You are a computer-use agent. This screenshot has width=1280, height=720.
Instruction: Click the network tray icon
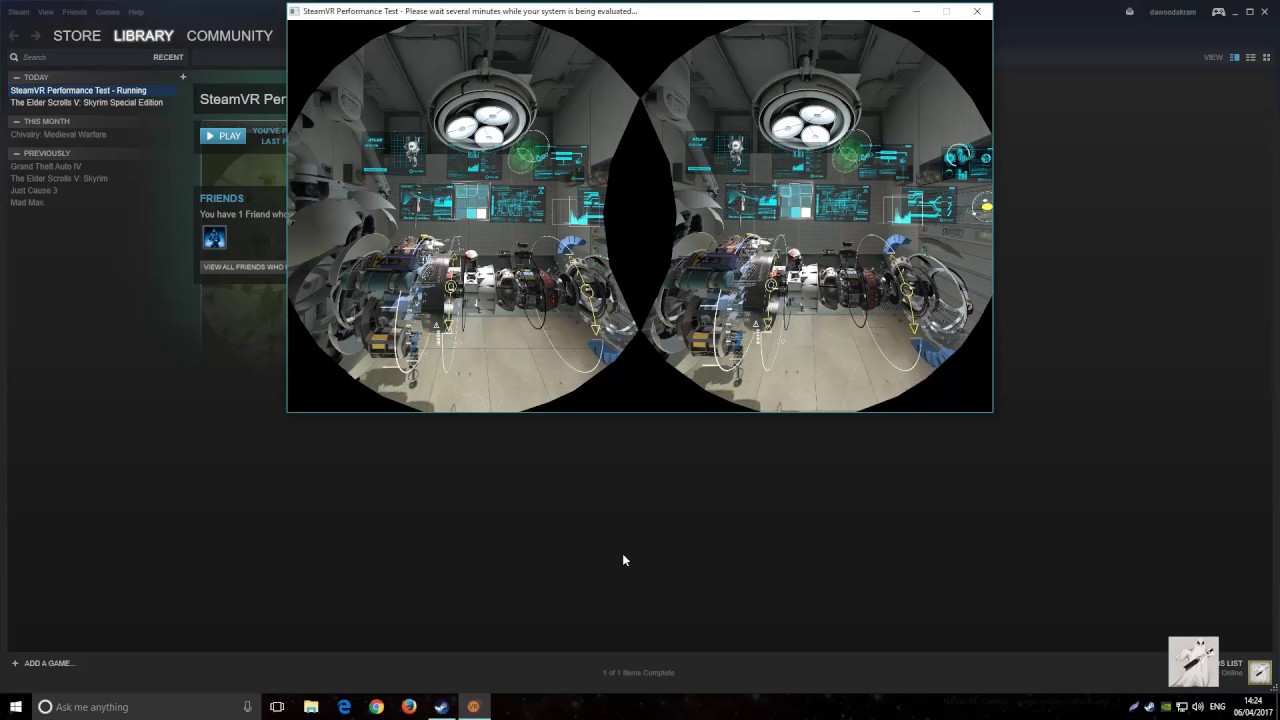(x=1182, y=707)
